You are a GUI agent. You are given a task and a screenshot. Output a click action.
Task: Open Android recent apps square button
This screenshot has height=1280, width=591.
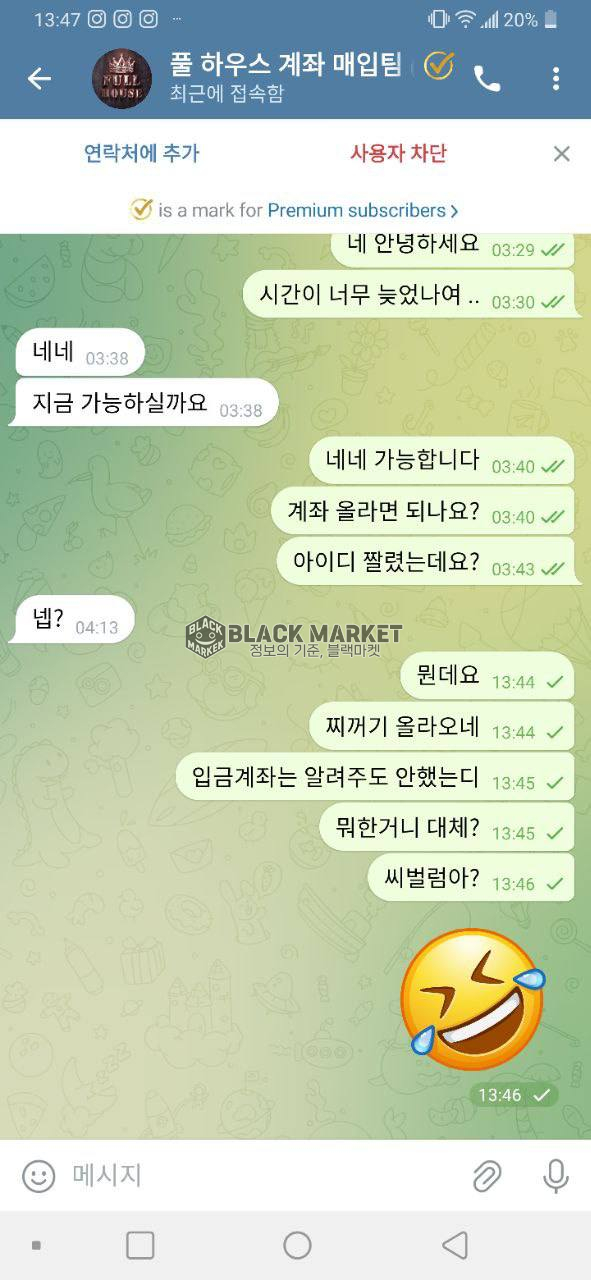point(140,1245)
